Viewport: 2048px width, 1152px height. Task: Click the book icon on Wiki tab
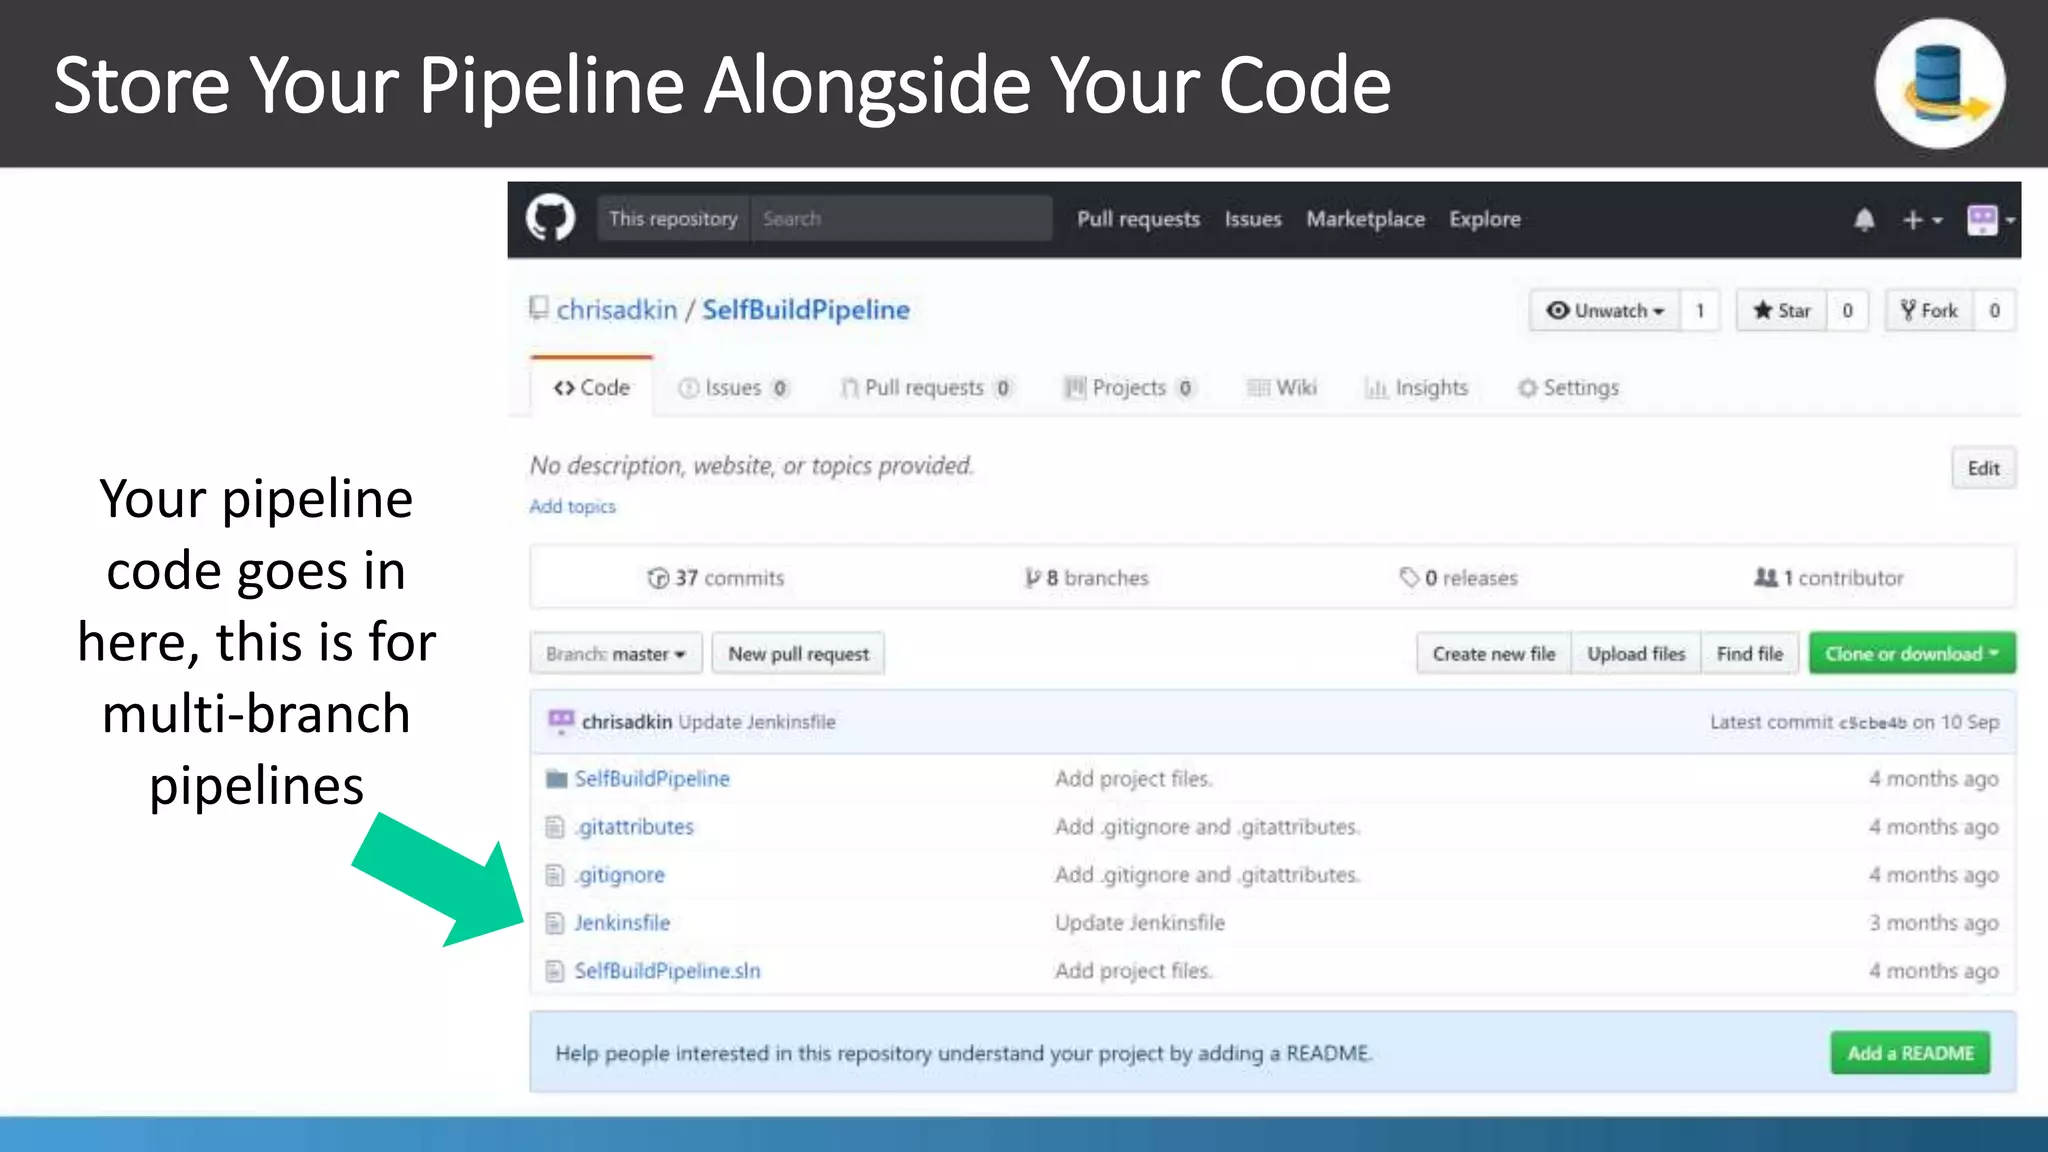(x=1258, y=388)
